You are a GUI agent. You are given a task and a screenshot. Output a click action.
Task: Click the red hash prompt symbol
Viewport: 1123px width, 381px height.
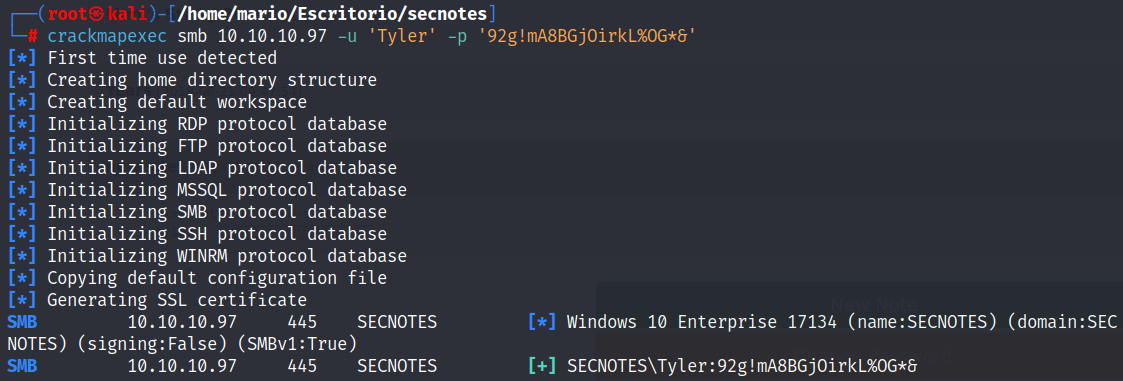(32, 37)
